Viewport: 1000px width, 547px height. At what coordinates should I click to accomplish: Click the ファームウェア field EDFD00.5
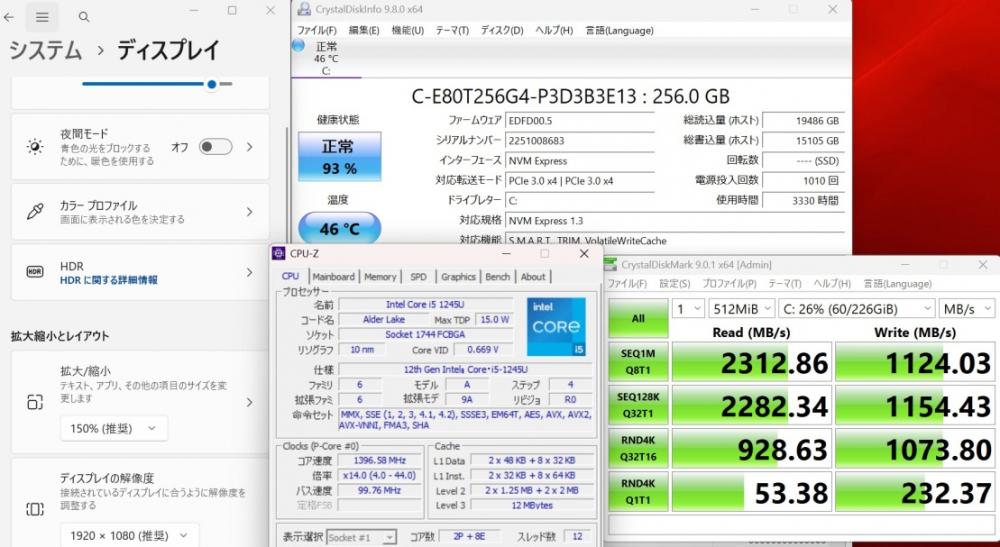point(580,120)
